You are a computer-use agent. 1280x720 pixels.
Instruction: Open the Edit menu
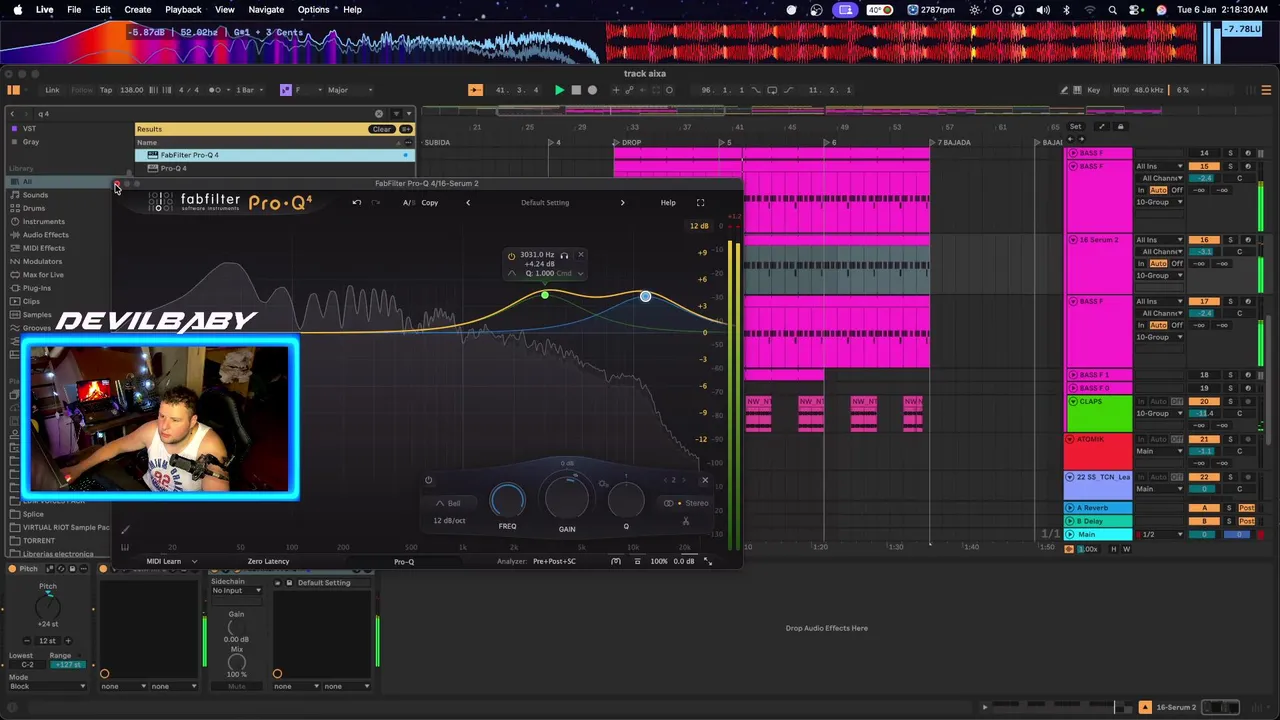103,10
